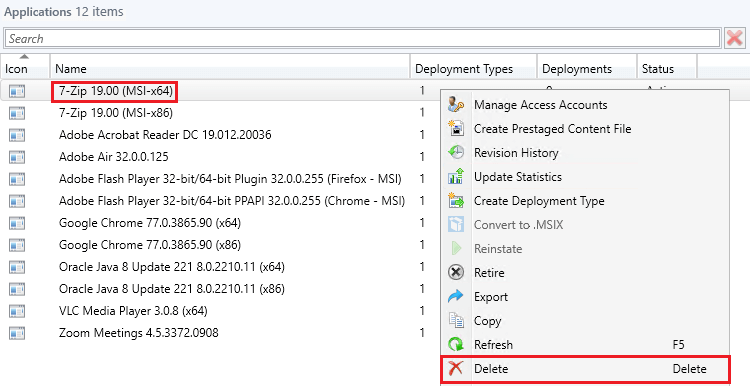This screenshot has width=750, height=386.
Task: Click the Create Prestaged Content File icon
Action: [x=456, y=129]
